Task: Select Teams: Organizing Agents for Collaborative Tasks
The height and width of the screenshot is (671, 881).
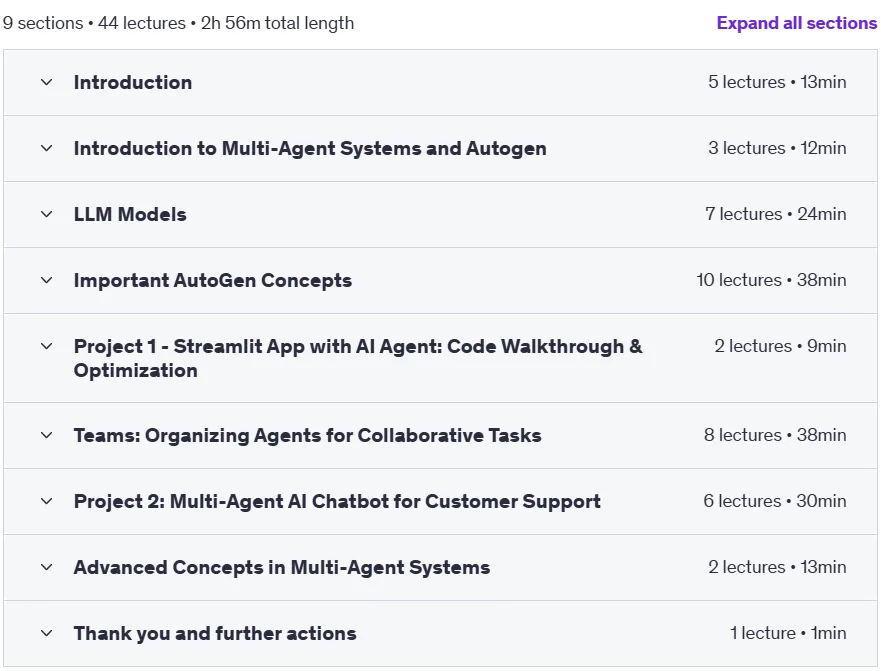Action: (x=307, y=435)
